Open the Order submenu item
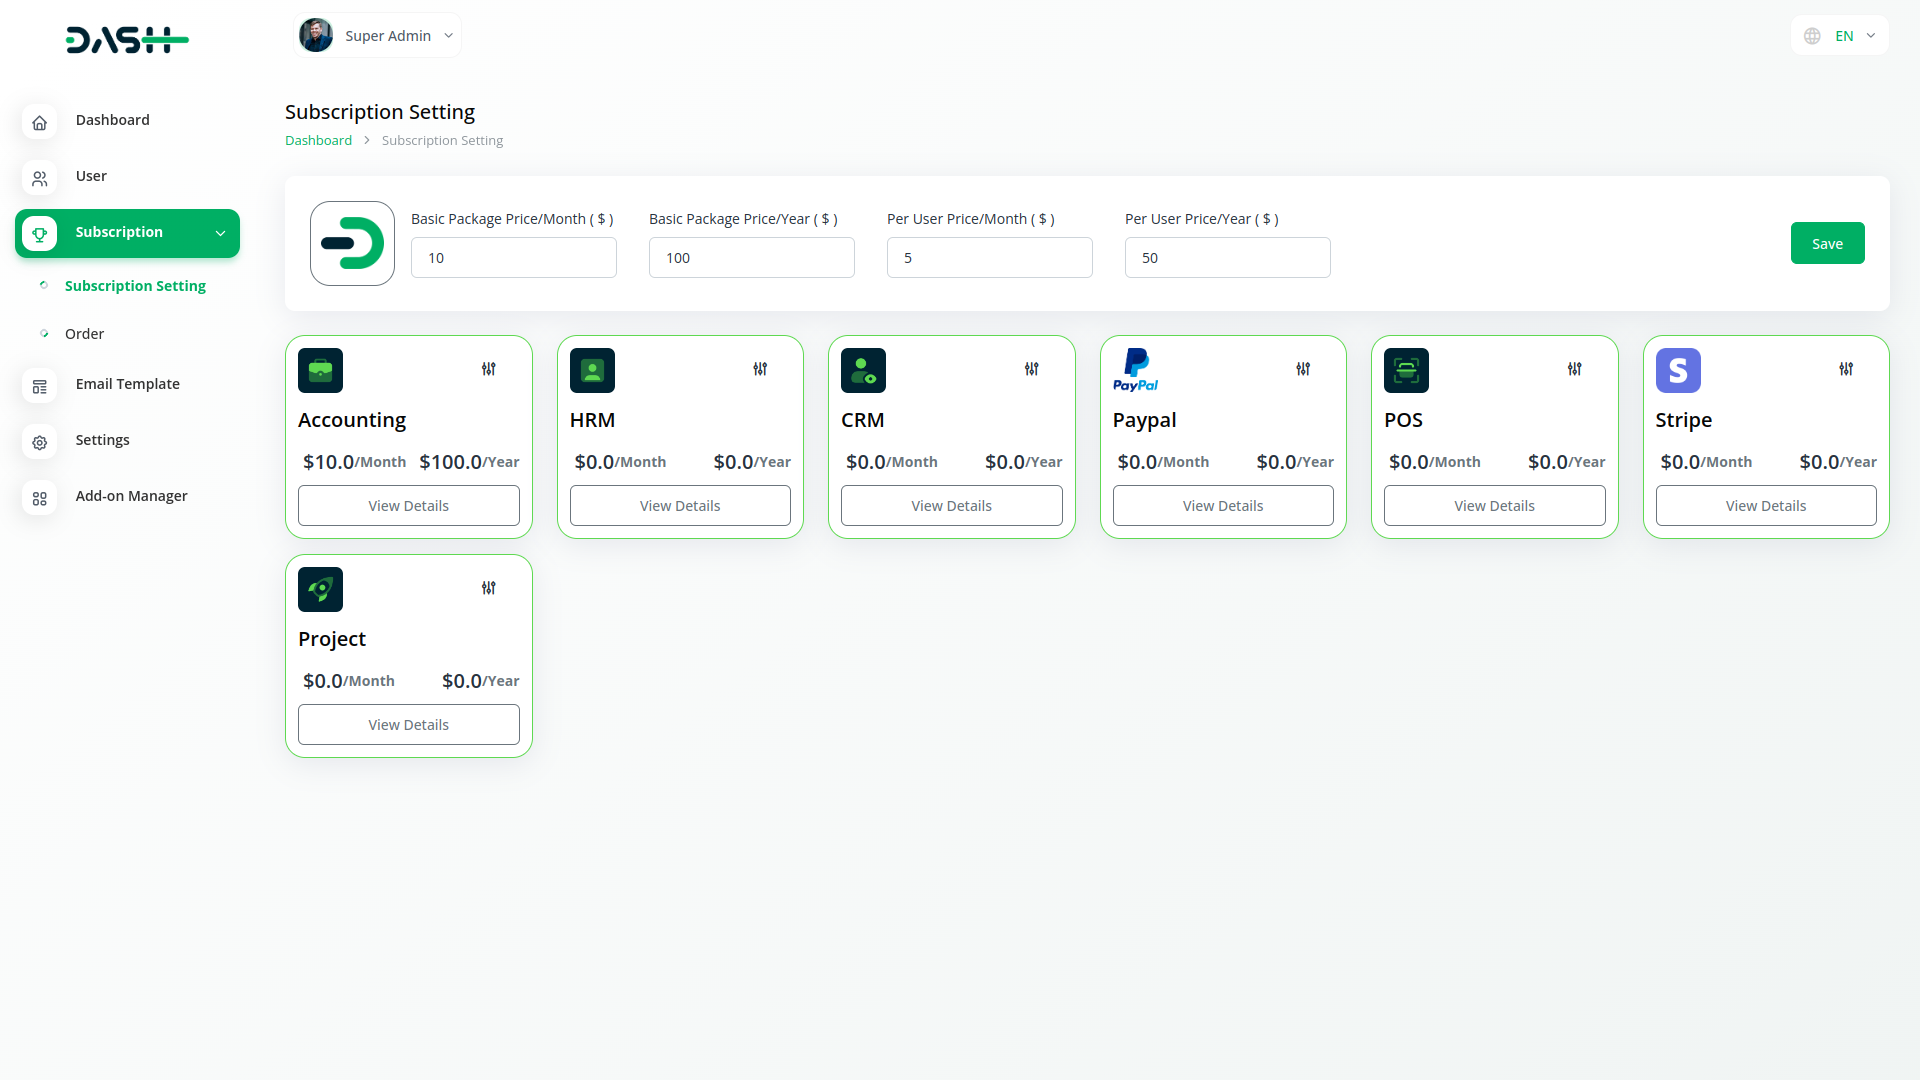The image size is (1920, 1080). (84, 334)
